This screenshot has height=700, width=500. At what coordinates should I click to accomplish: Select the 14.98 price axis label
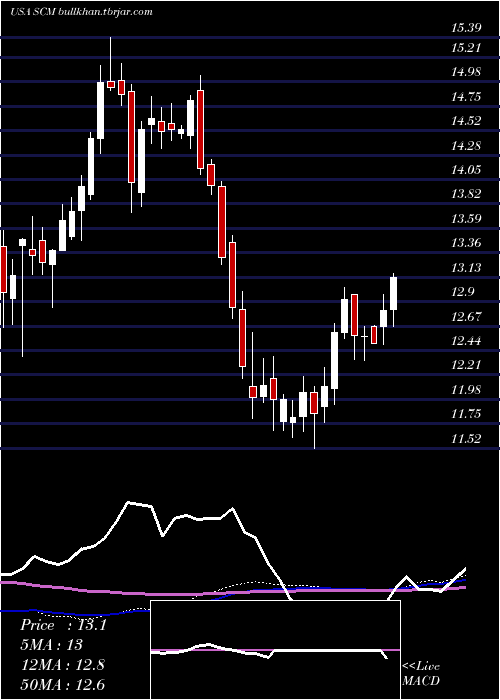[x=466, y=71]
